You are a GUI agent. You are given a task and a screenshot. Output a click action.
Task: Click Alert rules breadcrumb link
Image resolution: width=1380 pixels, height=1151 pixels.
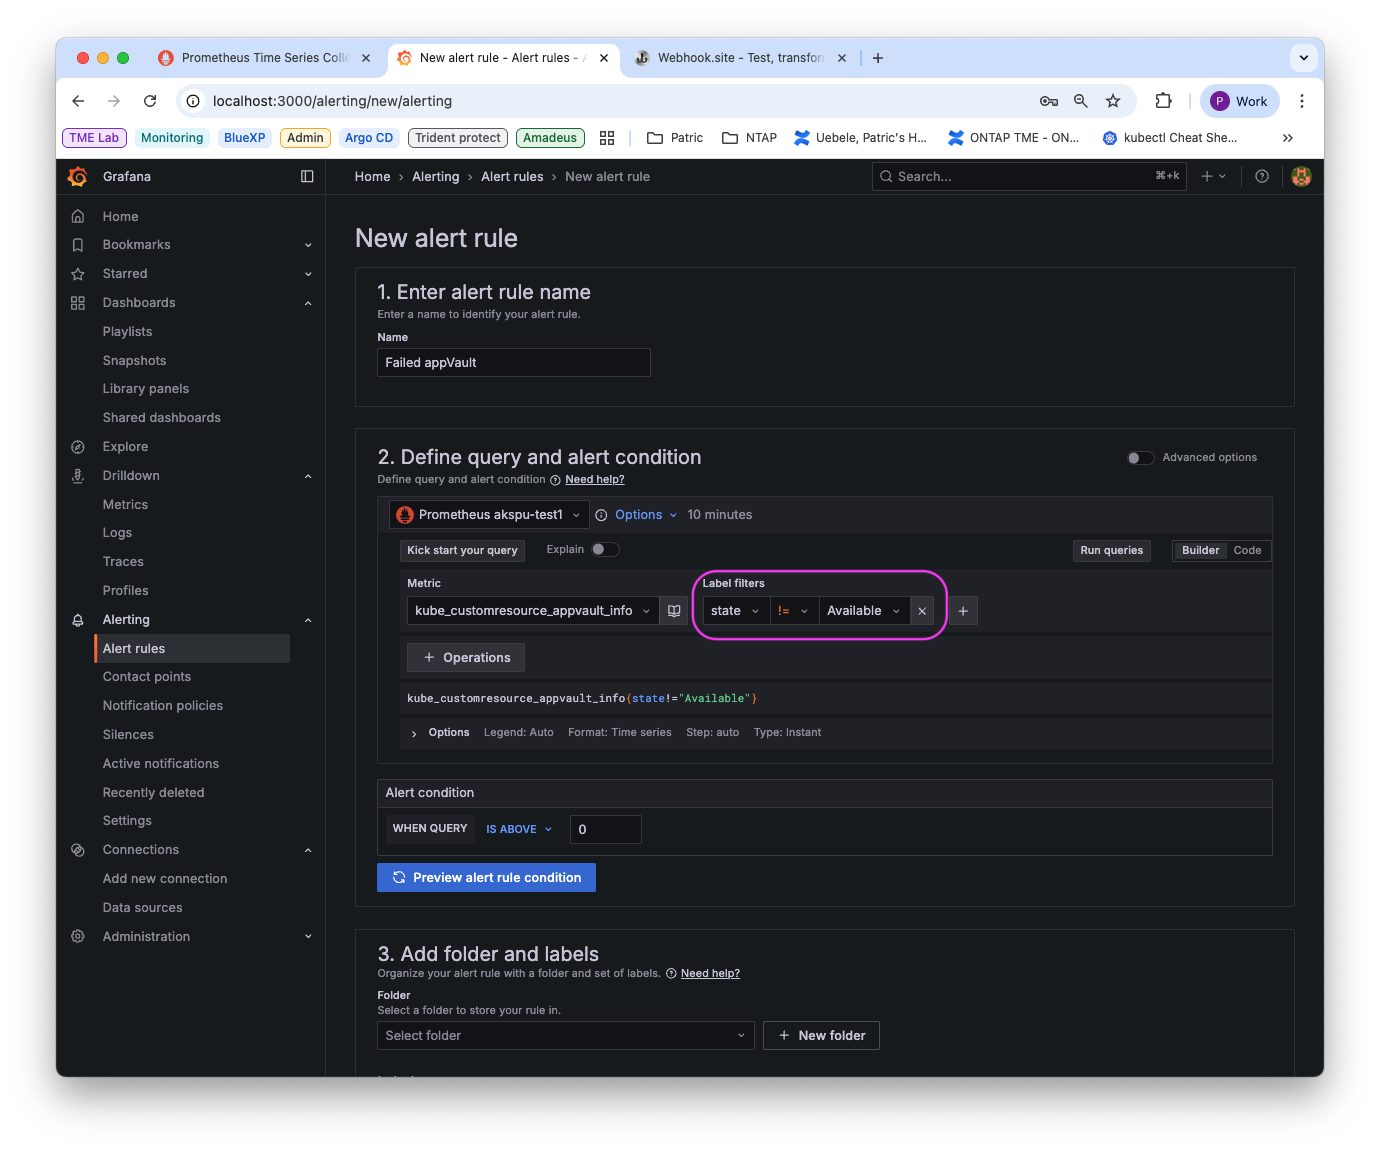pos(512,177)
